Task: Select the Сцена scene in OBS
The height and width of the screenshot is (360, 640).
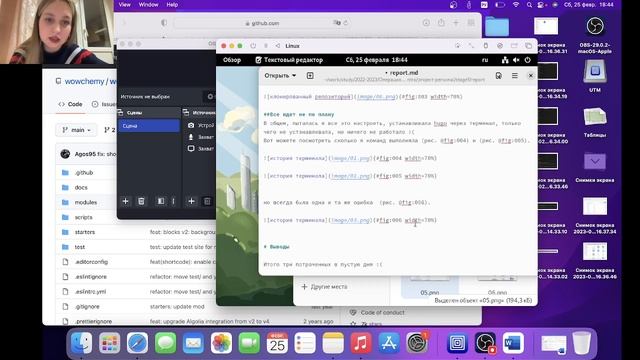Action: point(149,126)
